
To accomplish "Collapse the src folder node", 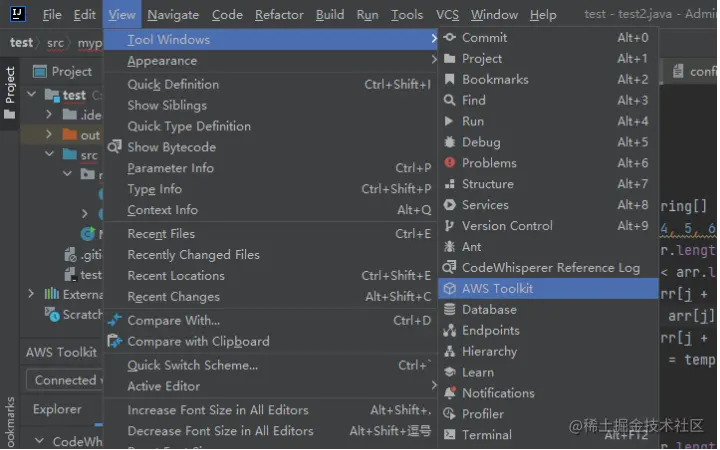I will pos(49,154).
